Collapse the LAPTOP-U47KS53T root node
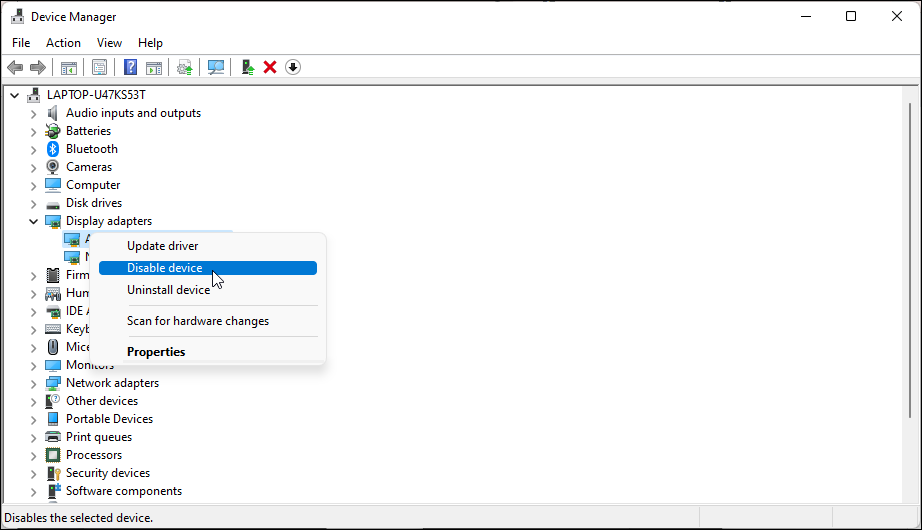The height and width of the screenshot is (530, 922). point(15,95)
